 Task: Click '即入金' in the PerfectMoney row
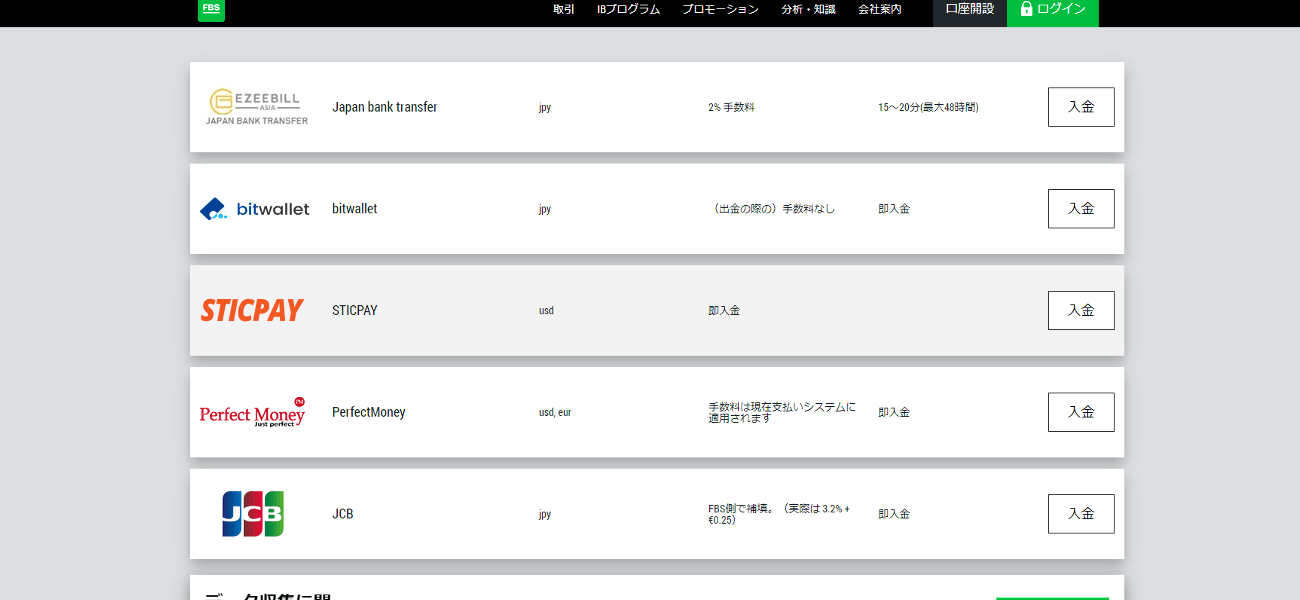click(x=894, y=412)
